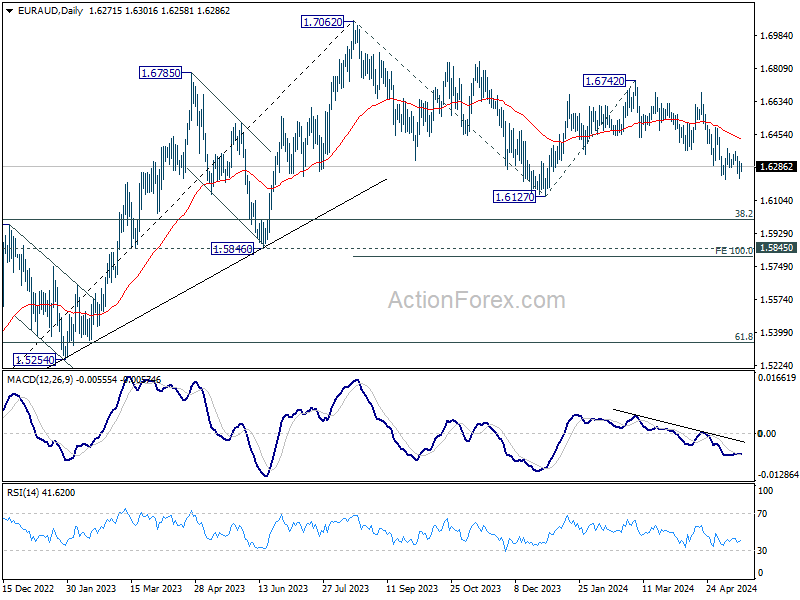The image size is (800, 600).
Task: Click the 1.52240 price axis value
Action: [776, 365]
